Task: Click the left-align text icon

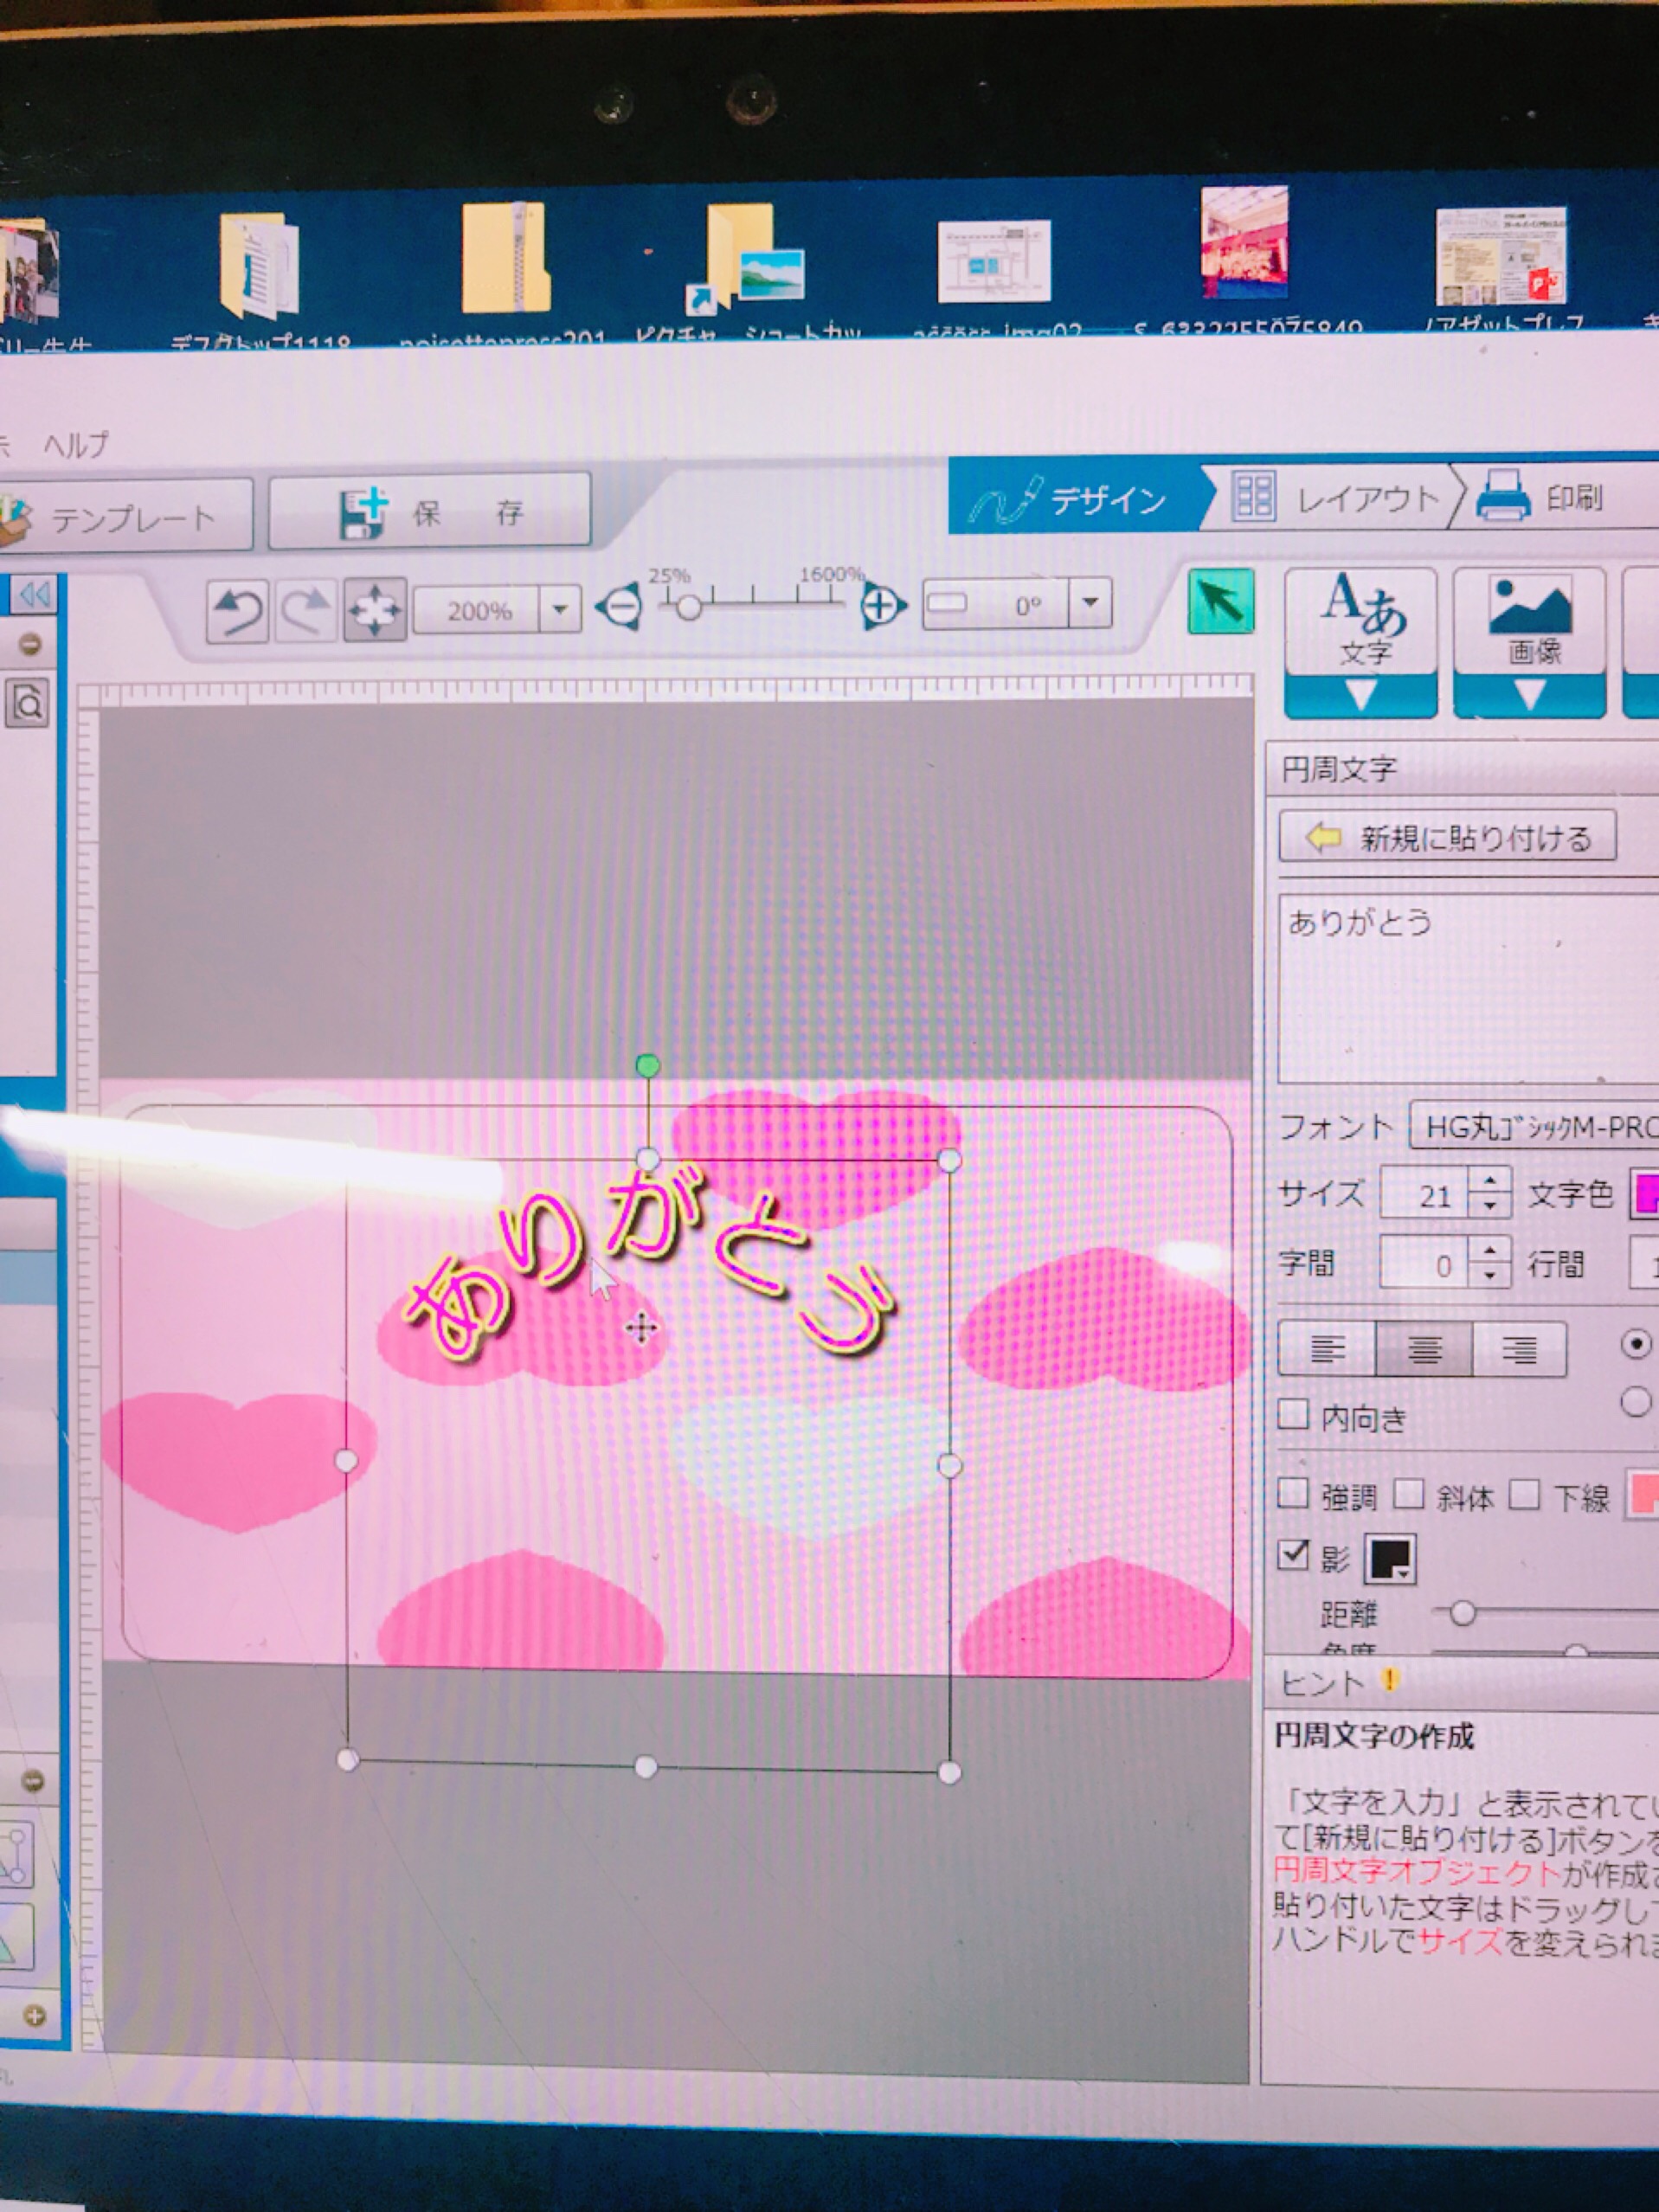Action: coord(1327,1349)
